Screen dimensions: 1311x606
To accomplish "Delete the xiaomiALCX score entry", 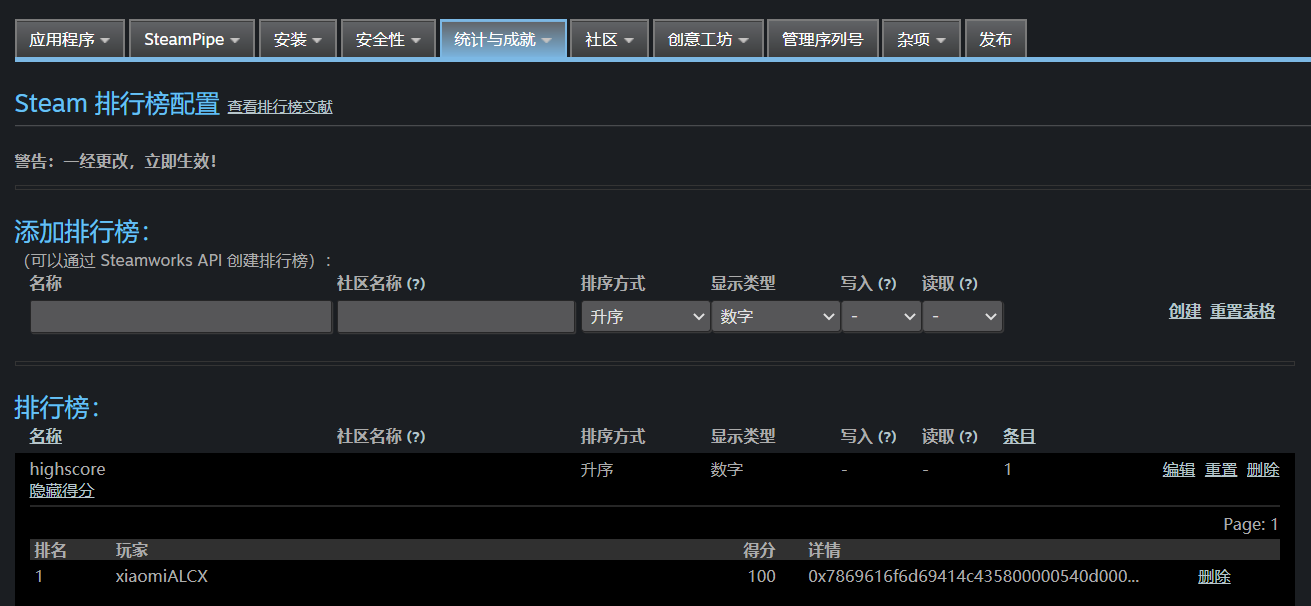I will pos(1215,576).
